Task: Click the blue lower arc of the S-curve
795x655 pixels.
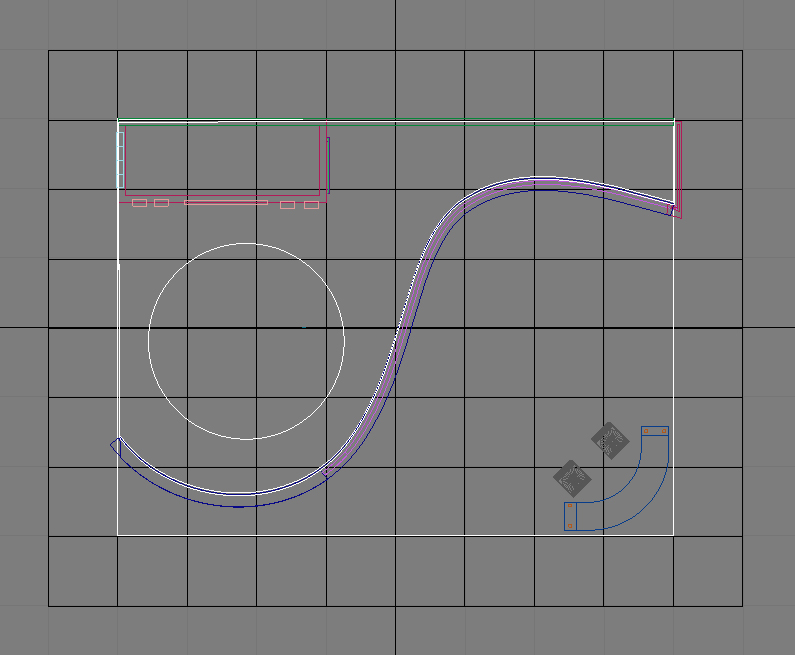Action: tap(235, 506)
